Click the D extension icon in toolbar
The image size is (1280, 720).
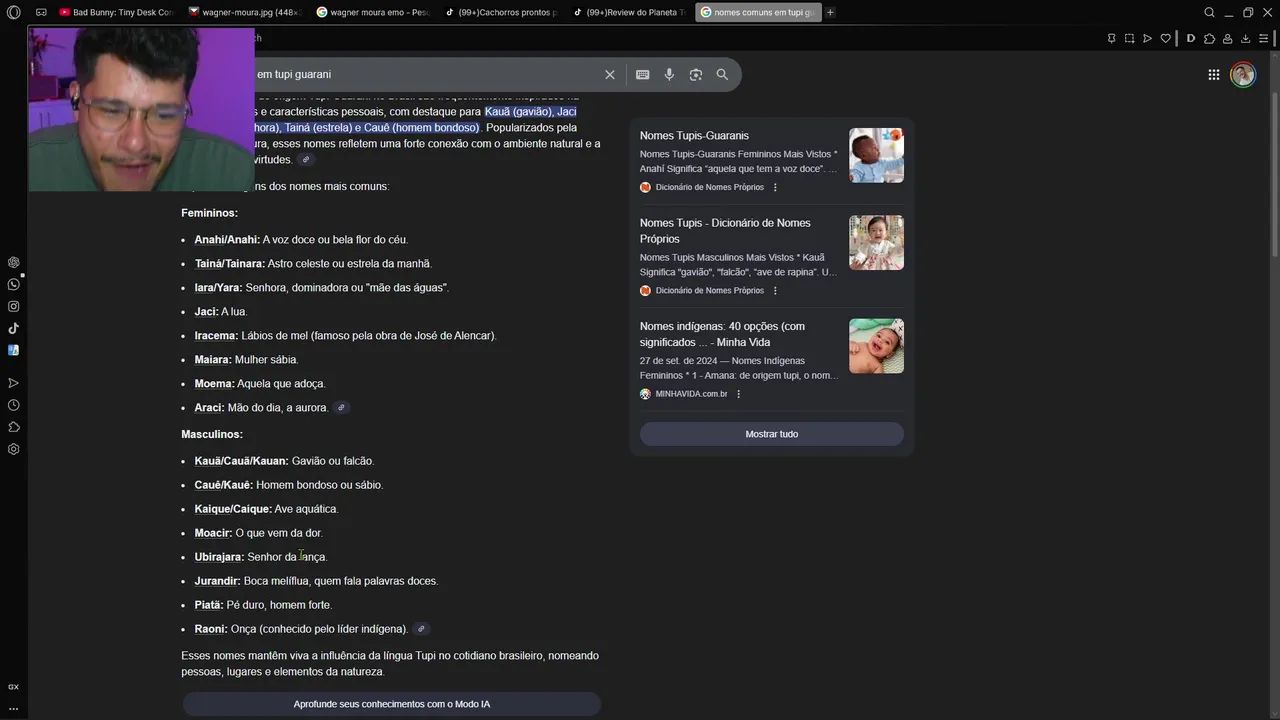tap(1190, 38)
